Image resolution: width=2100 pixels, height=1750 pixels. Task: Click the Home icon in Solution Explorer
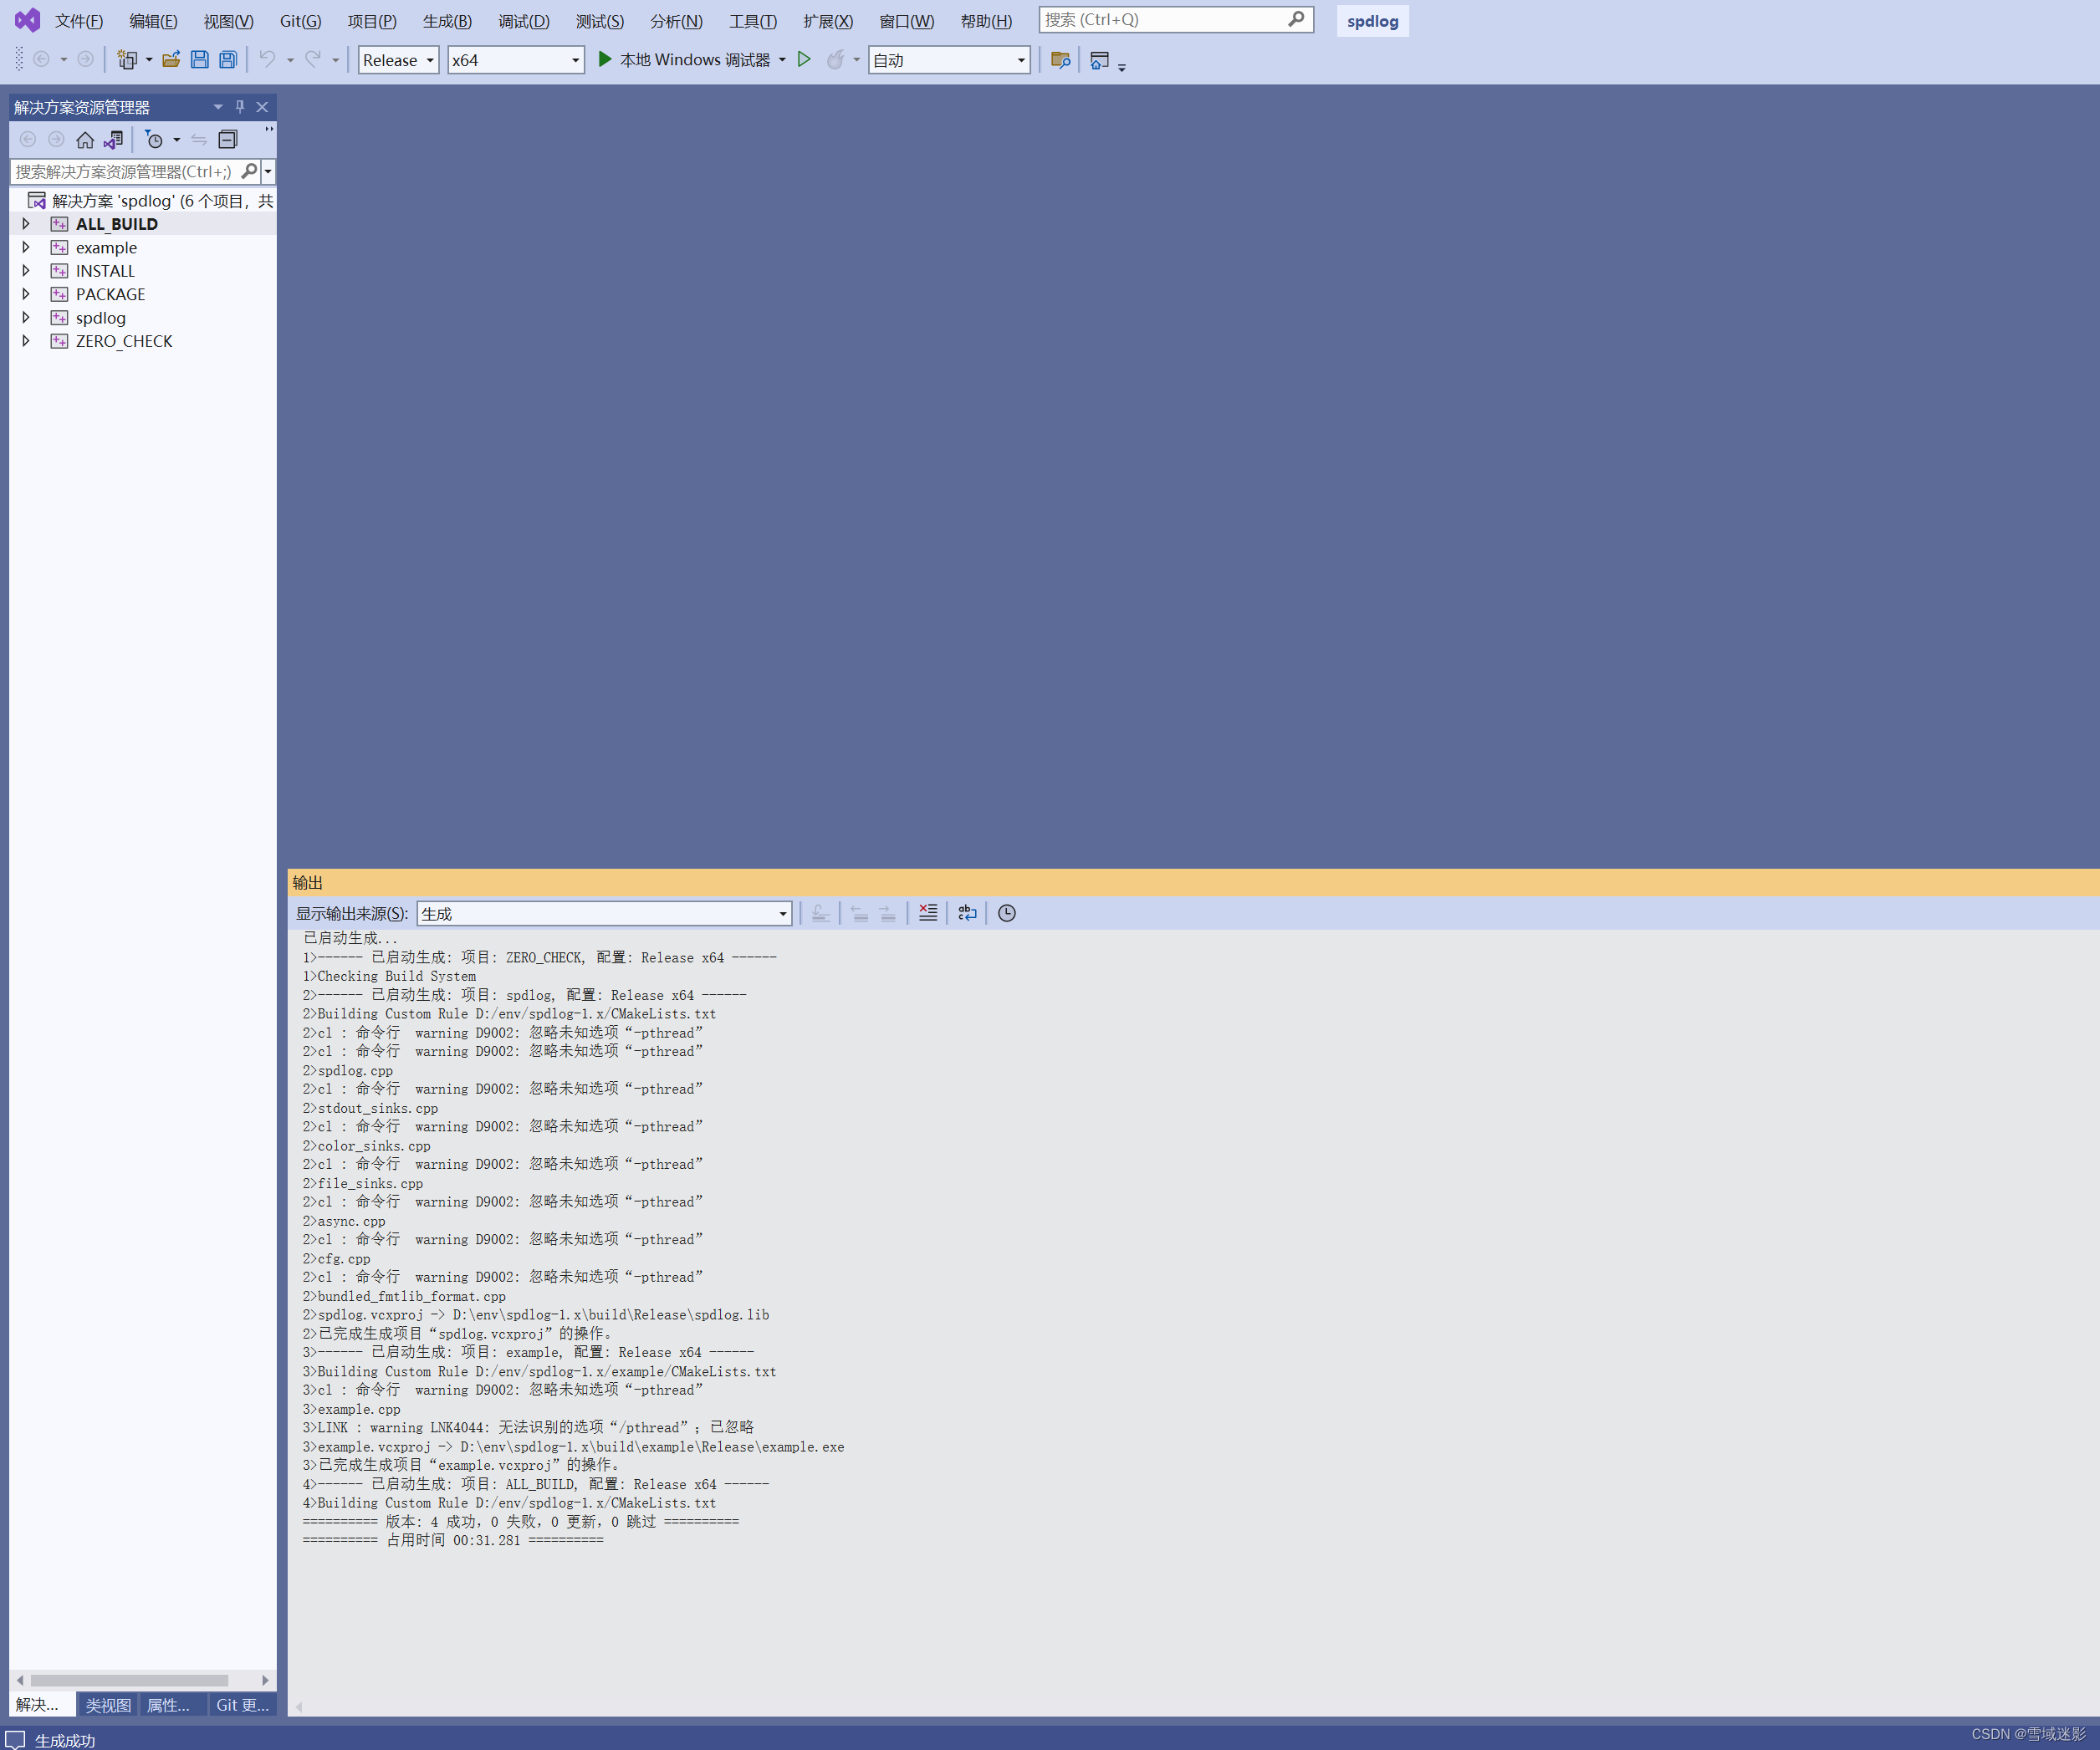pyautogui.click(x=86, y=140)
